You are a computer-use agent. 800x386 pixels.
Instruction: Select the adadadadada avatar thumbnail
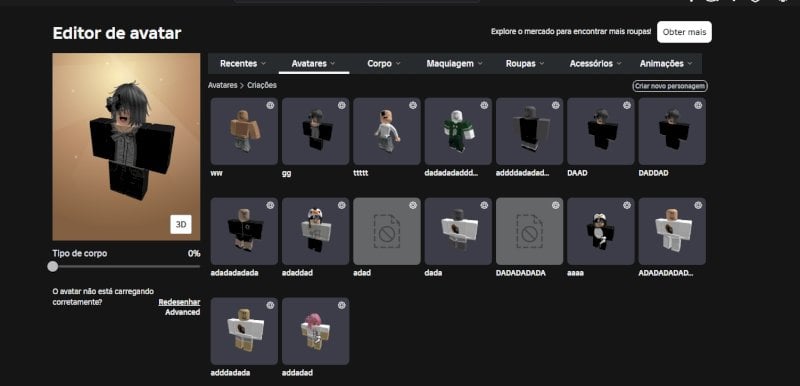click(244, 231)
